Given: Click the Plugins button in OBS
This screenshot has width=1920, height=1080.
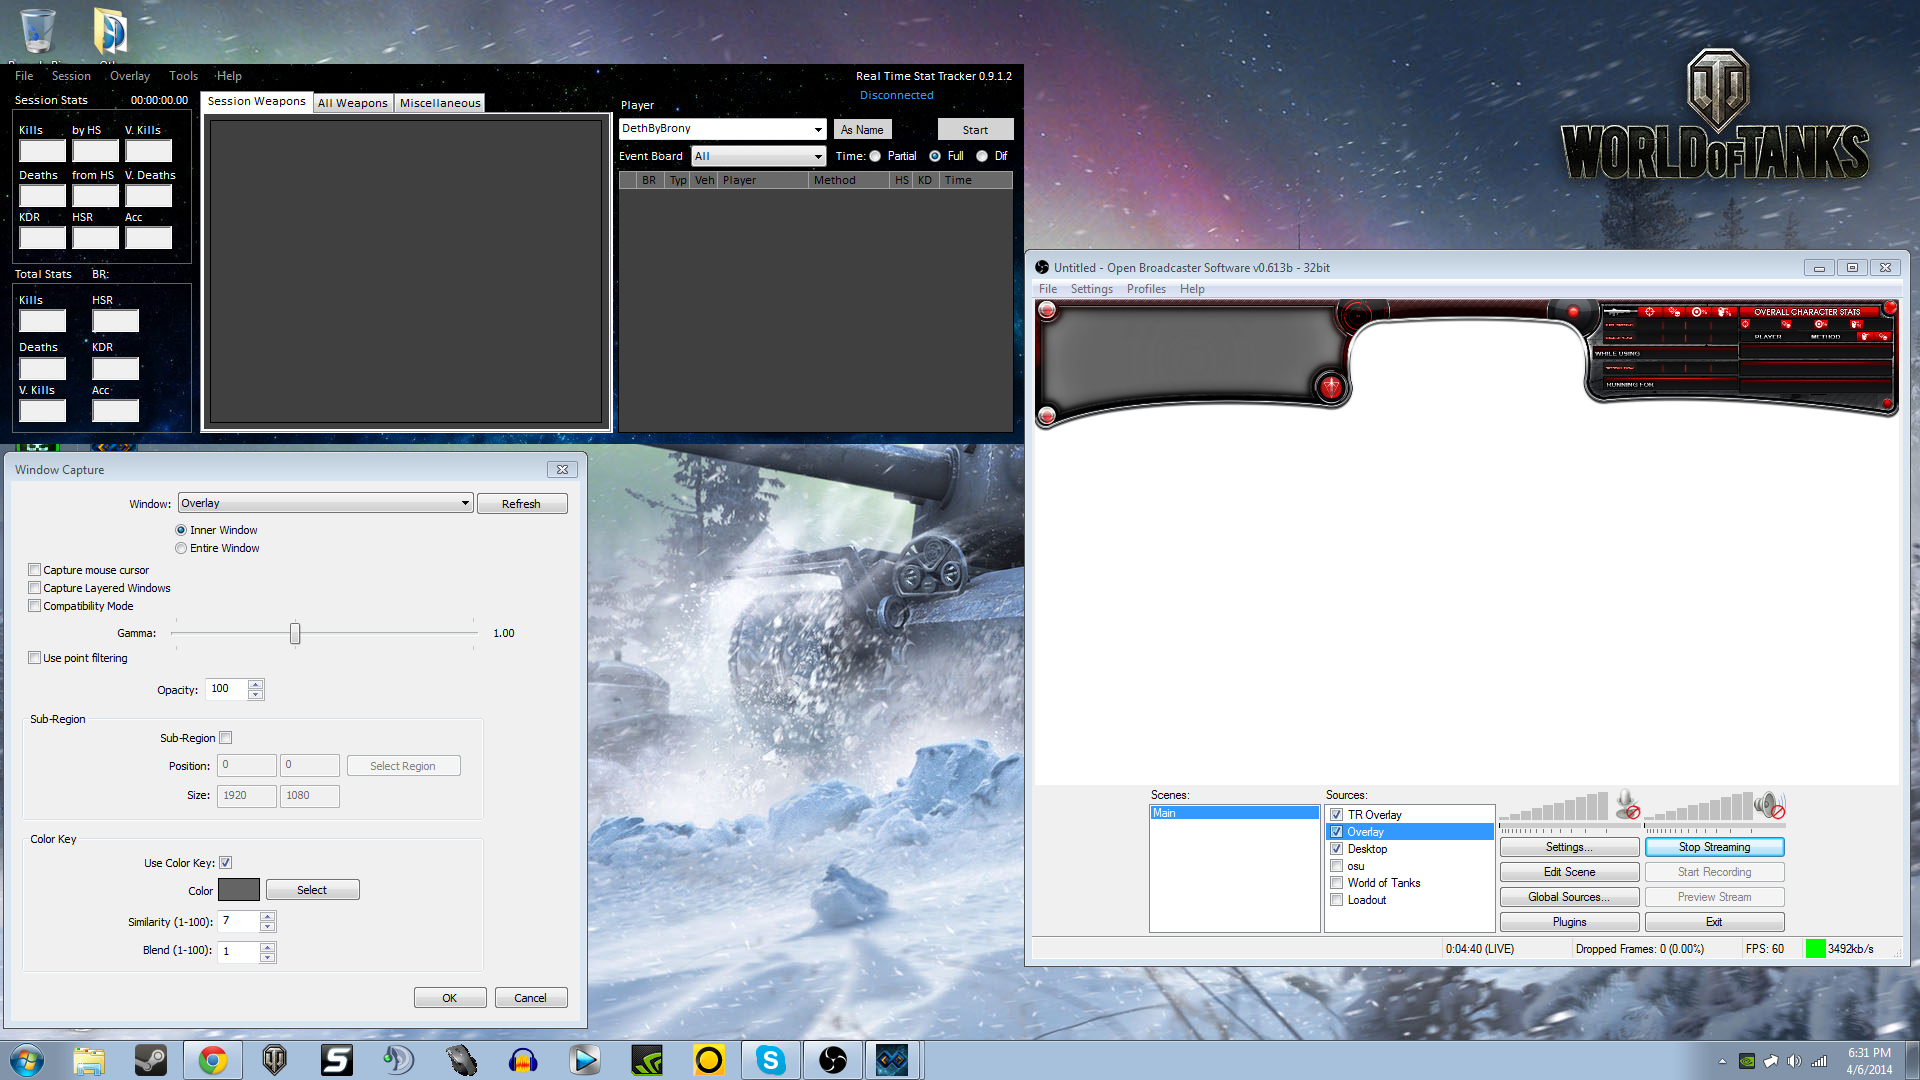Looking at the screenshot, I should [x=1569, y=920].
